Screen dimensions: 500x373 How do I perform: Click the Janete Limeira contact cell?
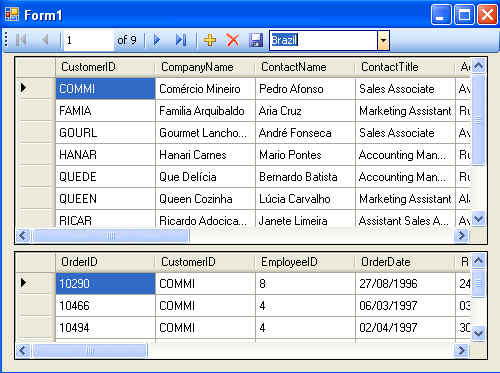tap(305, 219)
